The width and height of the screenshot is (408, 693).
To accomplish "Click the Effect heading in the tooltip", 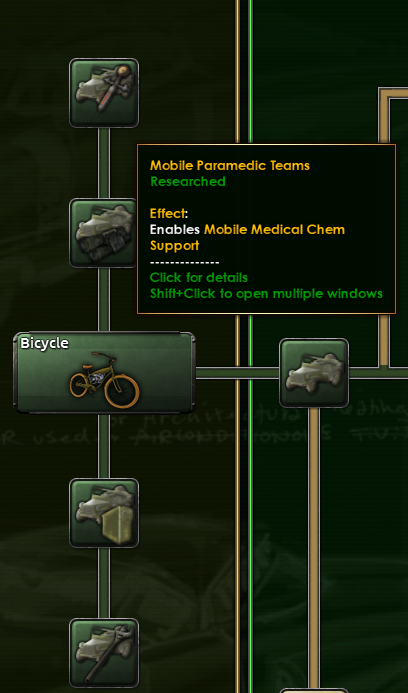I will [168, 214].
